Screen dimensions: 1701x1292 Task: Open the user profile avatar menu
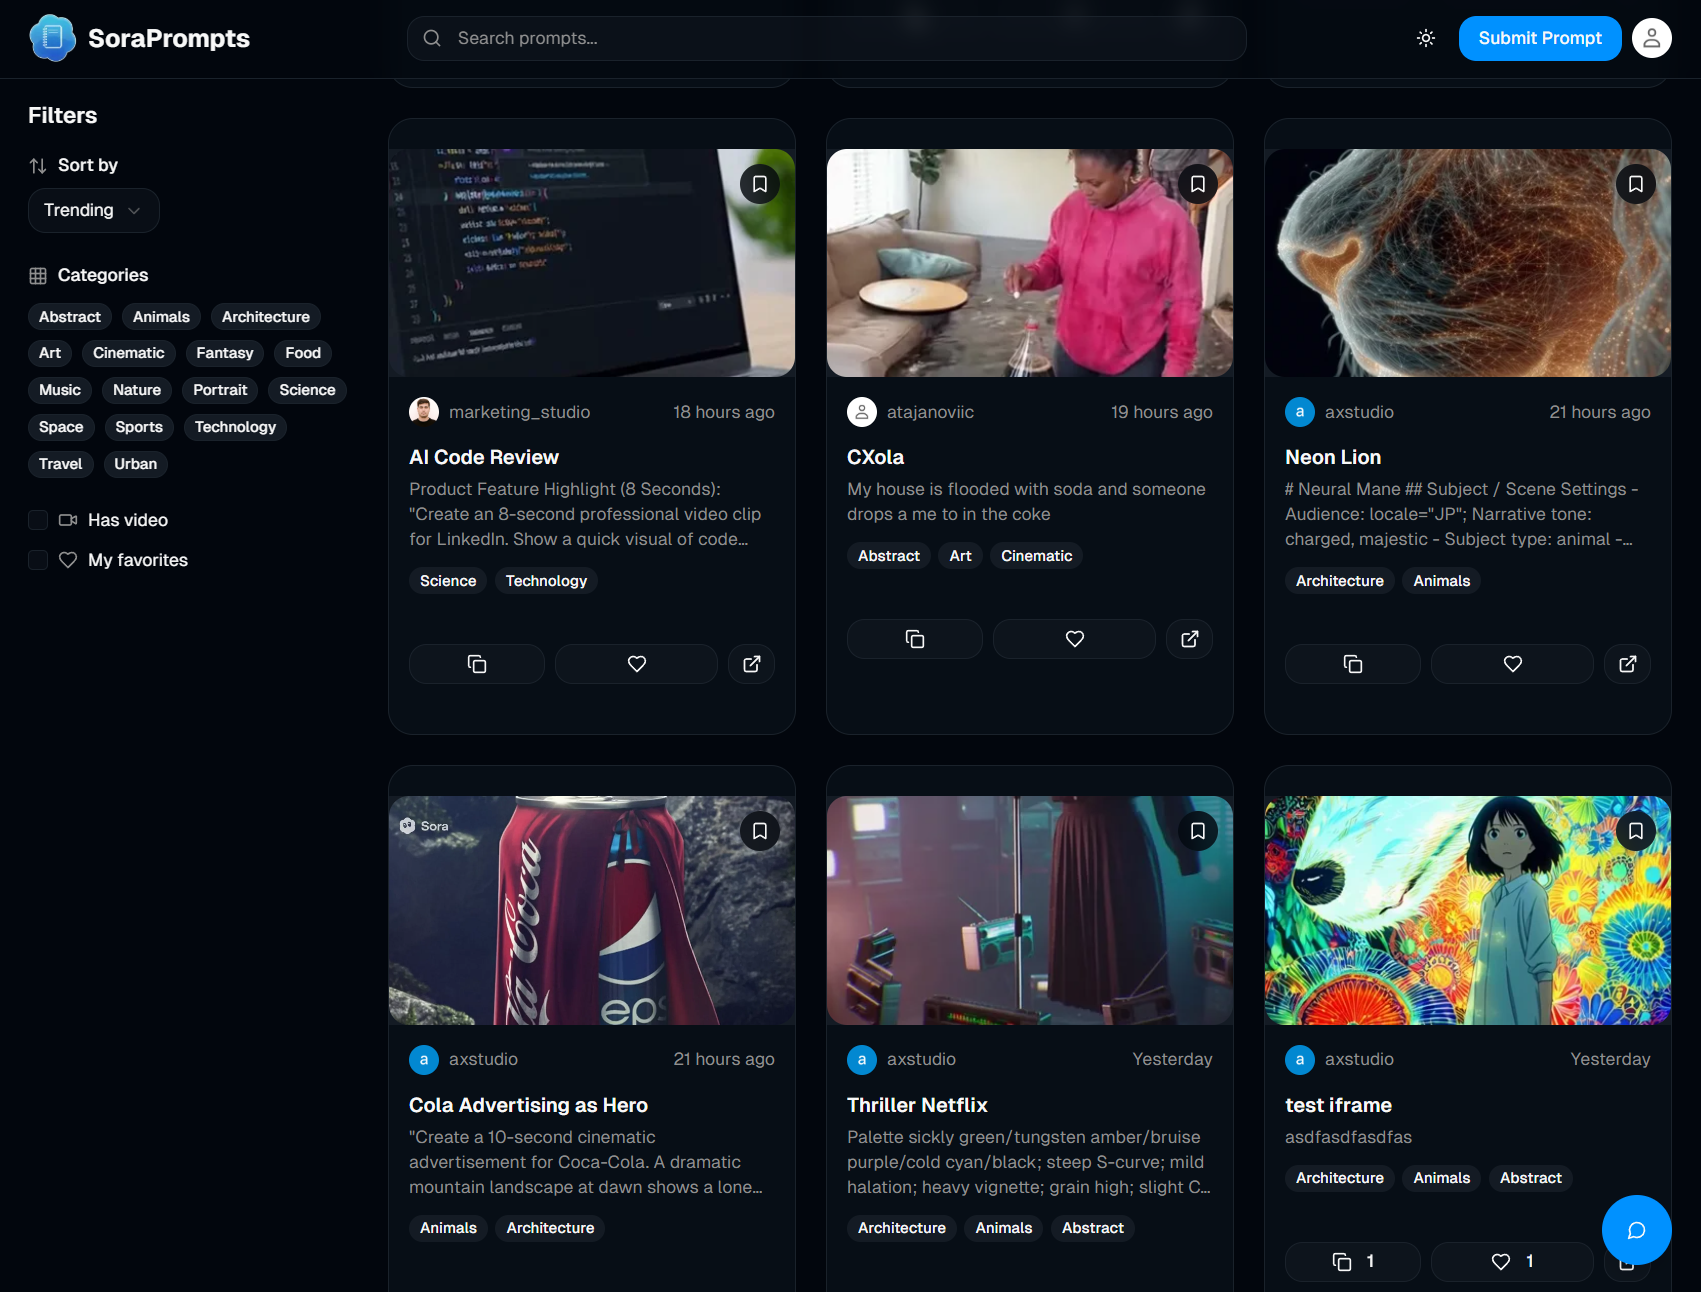1651,38
